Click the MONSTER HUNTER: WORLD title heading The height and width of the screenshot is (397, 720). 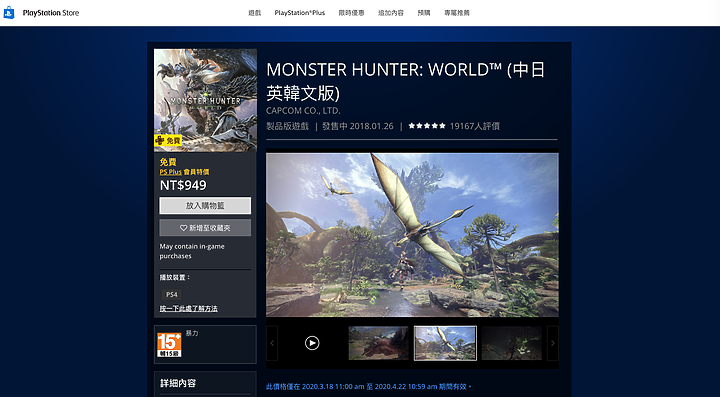tap(405, 81)
